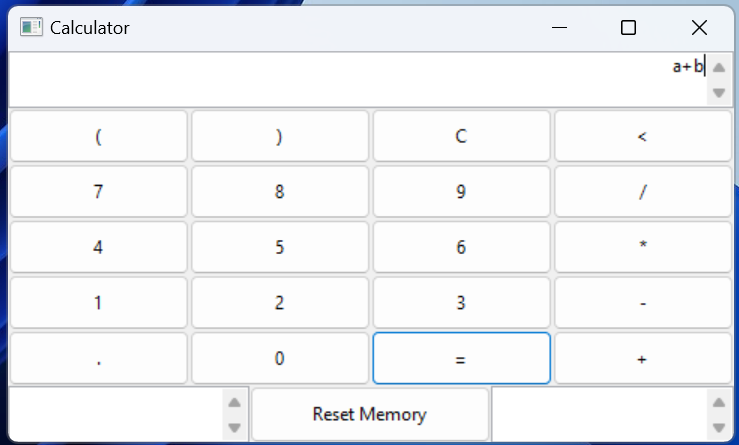Insert an open parenthesis

tap(98, 137)
